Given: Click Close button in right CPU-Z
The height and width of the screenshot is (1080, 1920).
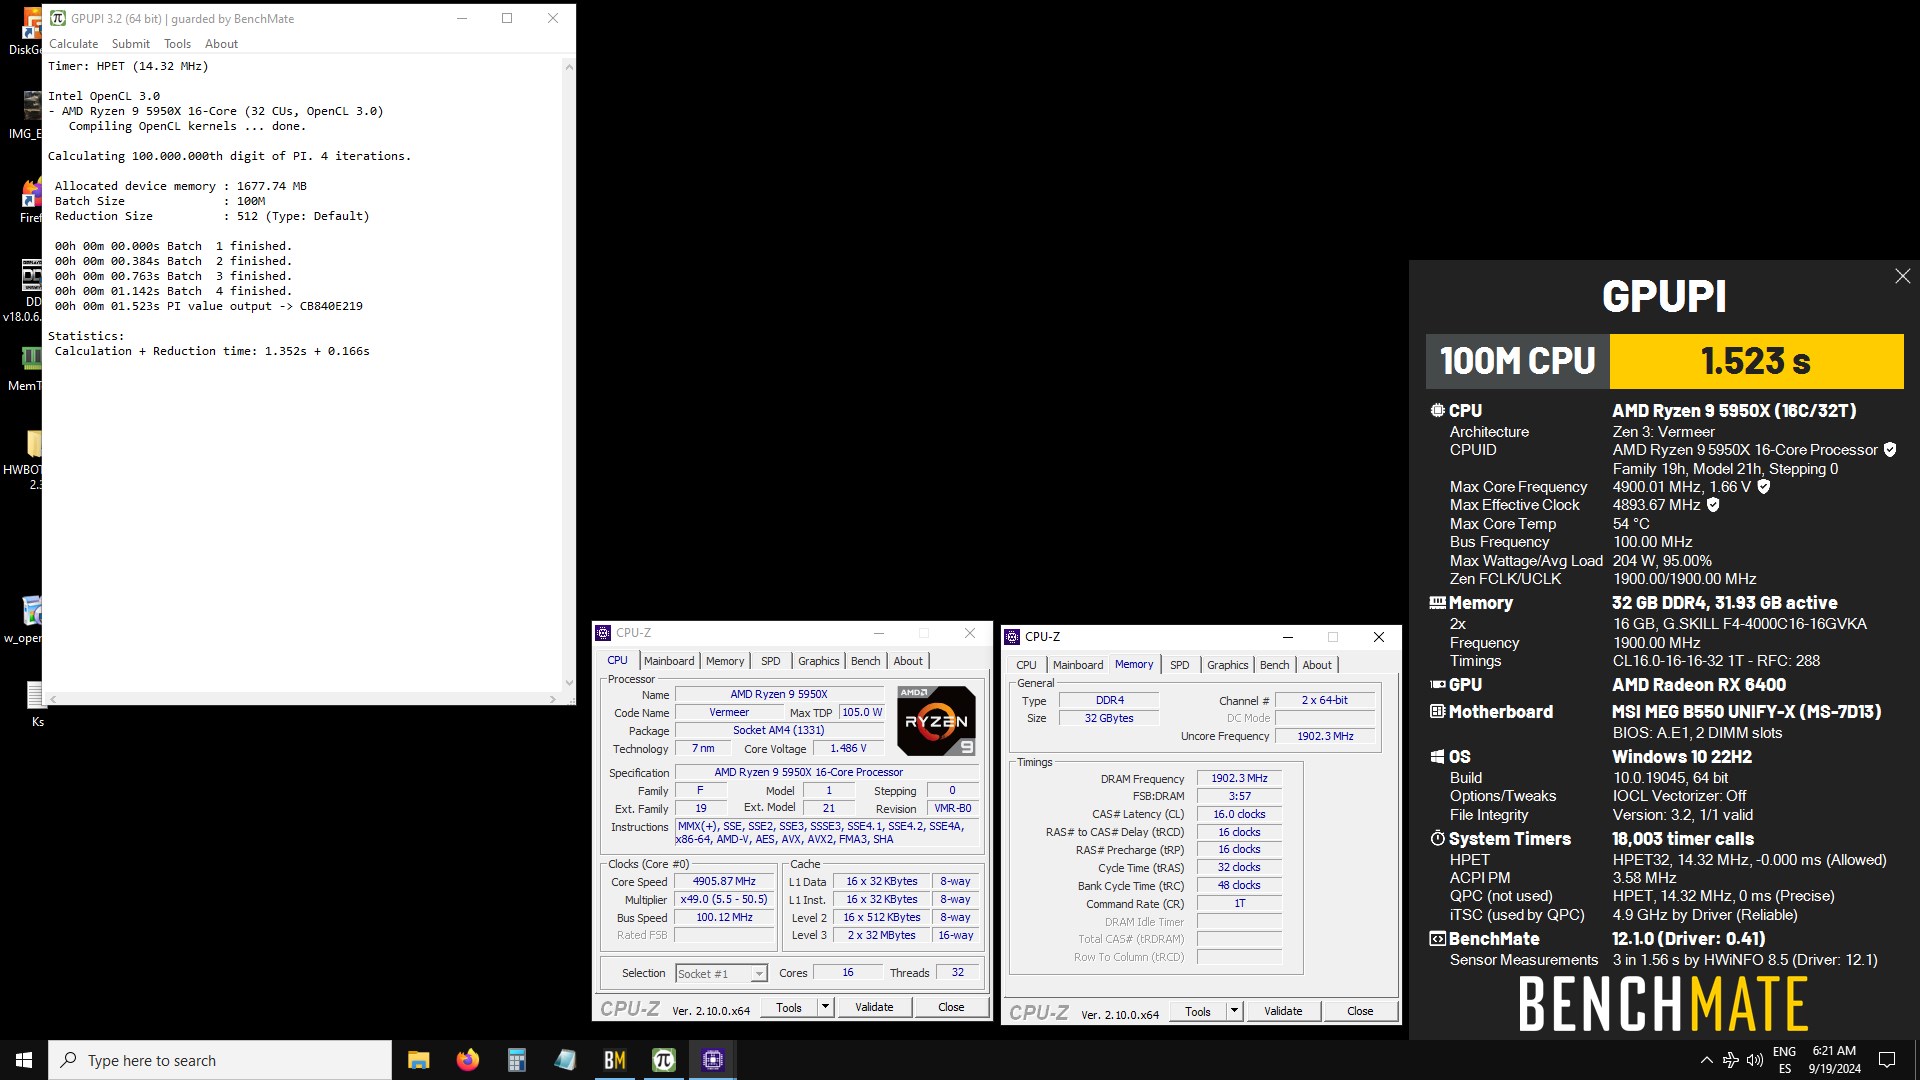Looking at the screenshot, I should (x=1360, y=1011).
